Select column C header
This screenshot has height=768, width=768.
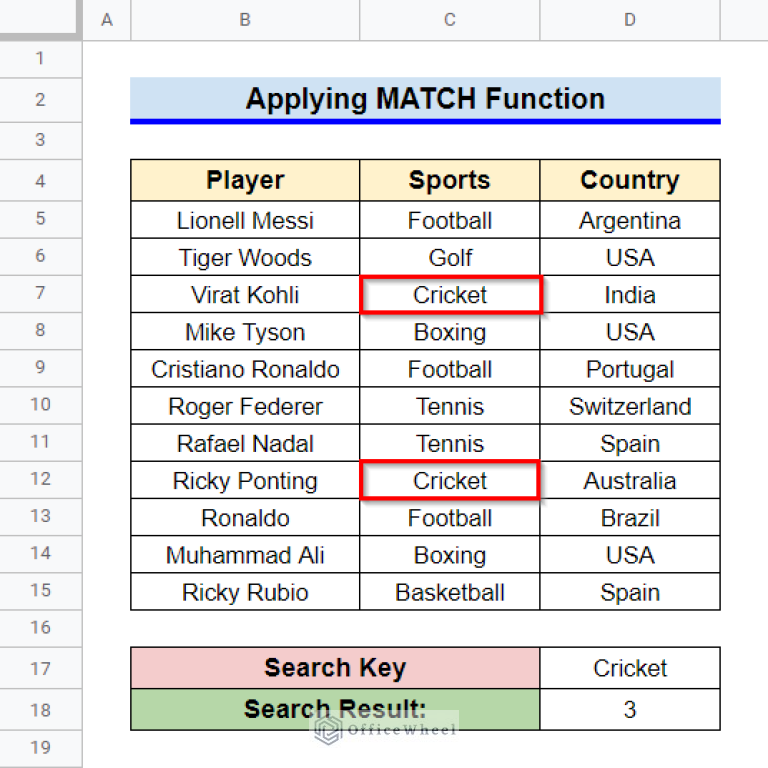pos(449,20)
